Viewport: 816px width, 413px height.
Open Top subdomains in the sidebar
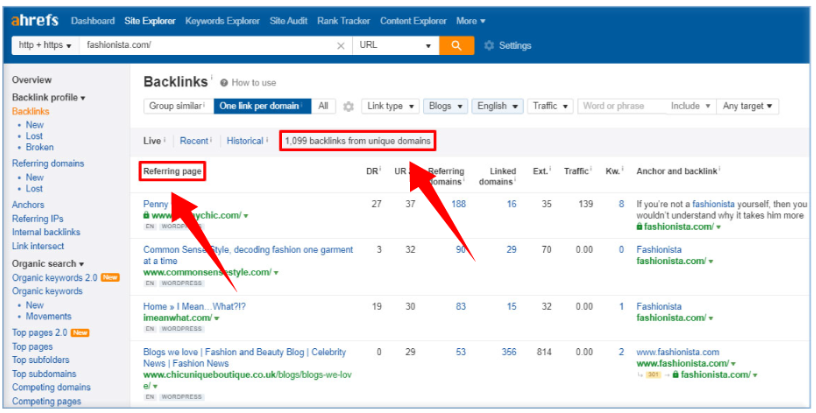coord(44,374)
